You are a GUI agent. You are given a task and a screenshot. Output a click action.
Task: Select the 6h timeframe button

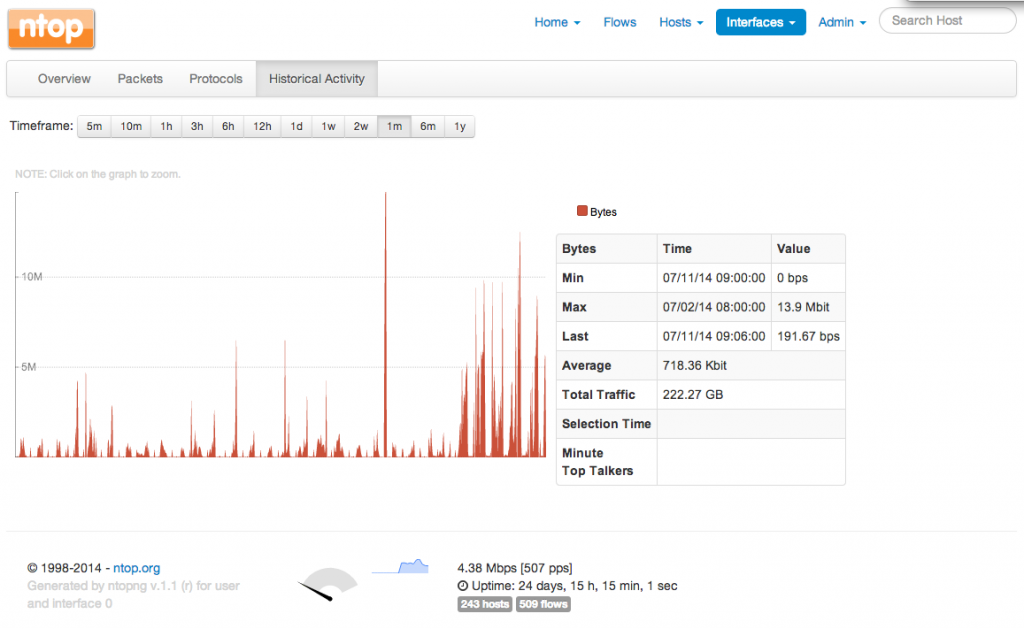(x=228, y=126)
